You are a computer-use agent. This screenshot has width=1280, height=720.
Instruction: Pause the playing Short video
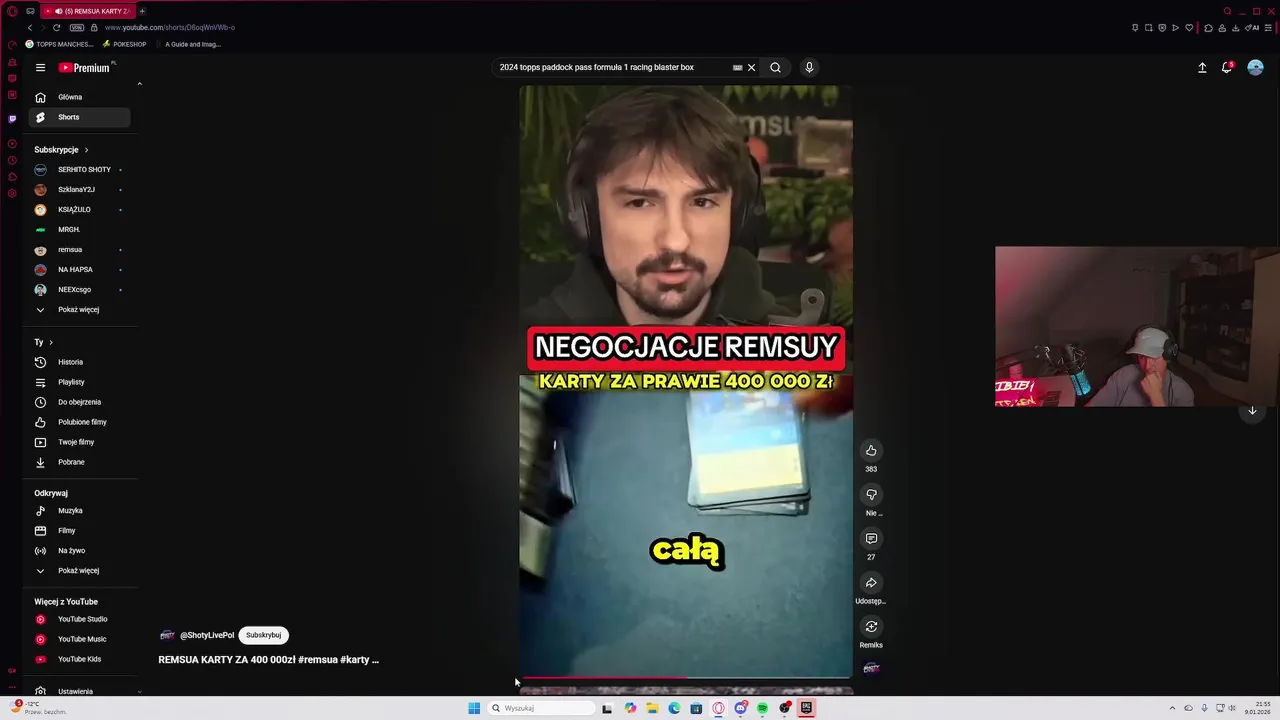point(686,380)
